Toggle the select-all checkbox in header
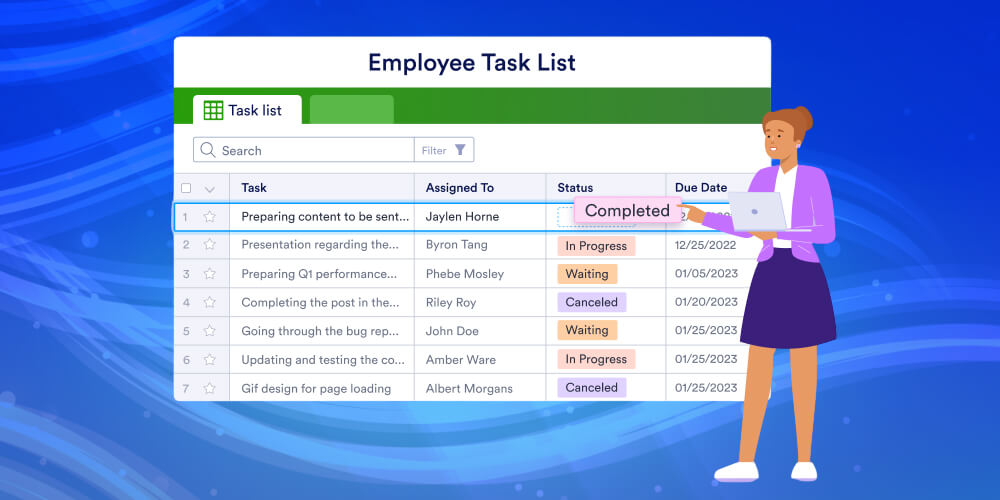1000x500 pixels. click(x=186, y=188)
